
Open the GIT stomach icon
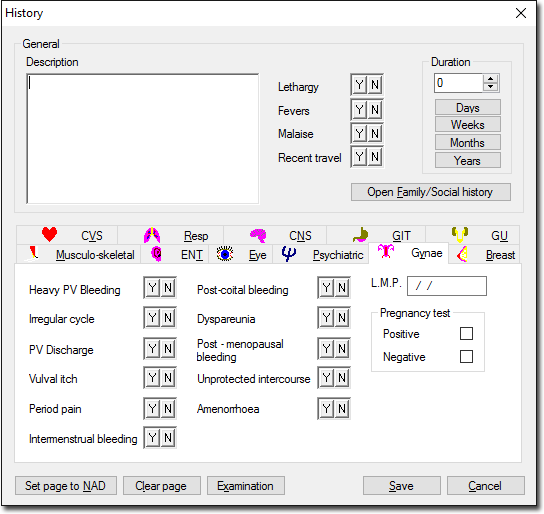coord(360,235)
